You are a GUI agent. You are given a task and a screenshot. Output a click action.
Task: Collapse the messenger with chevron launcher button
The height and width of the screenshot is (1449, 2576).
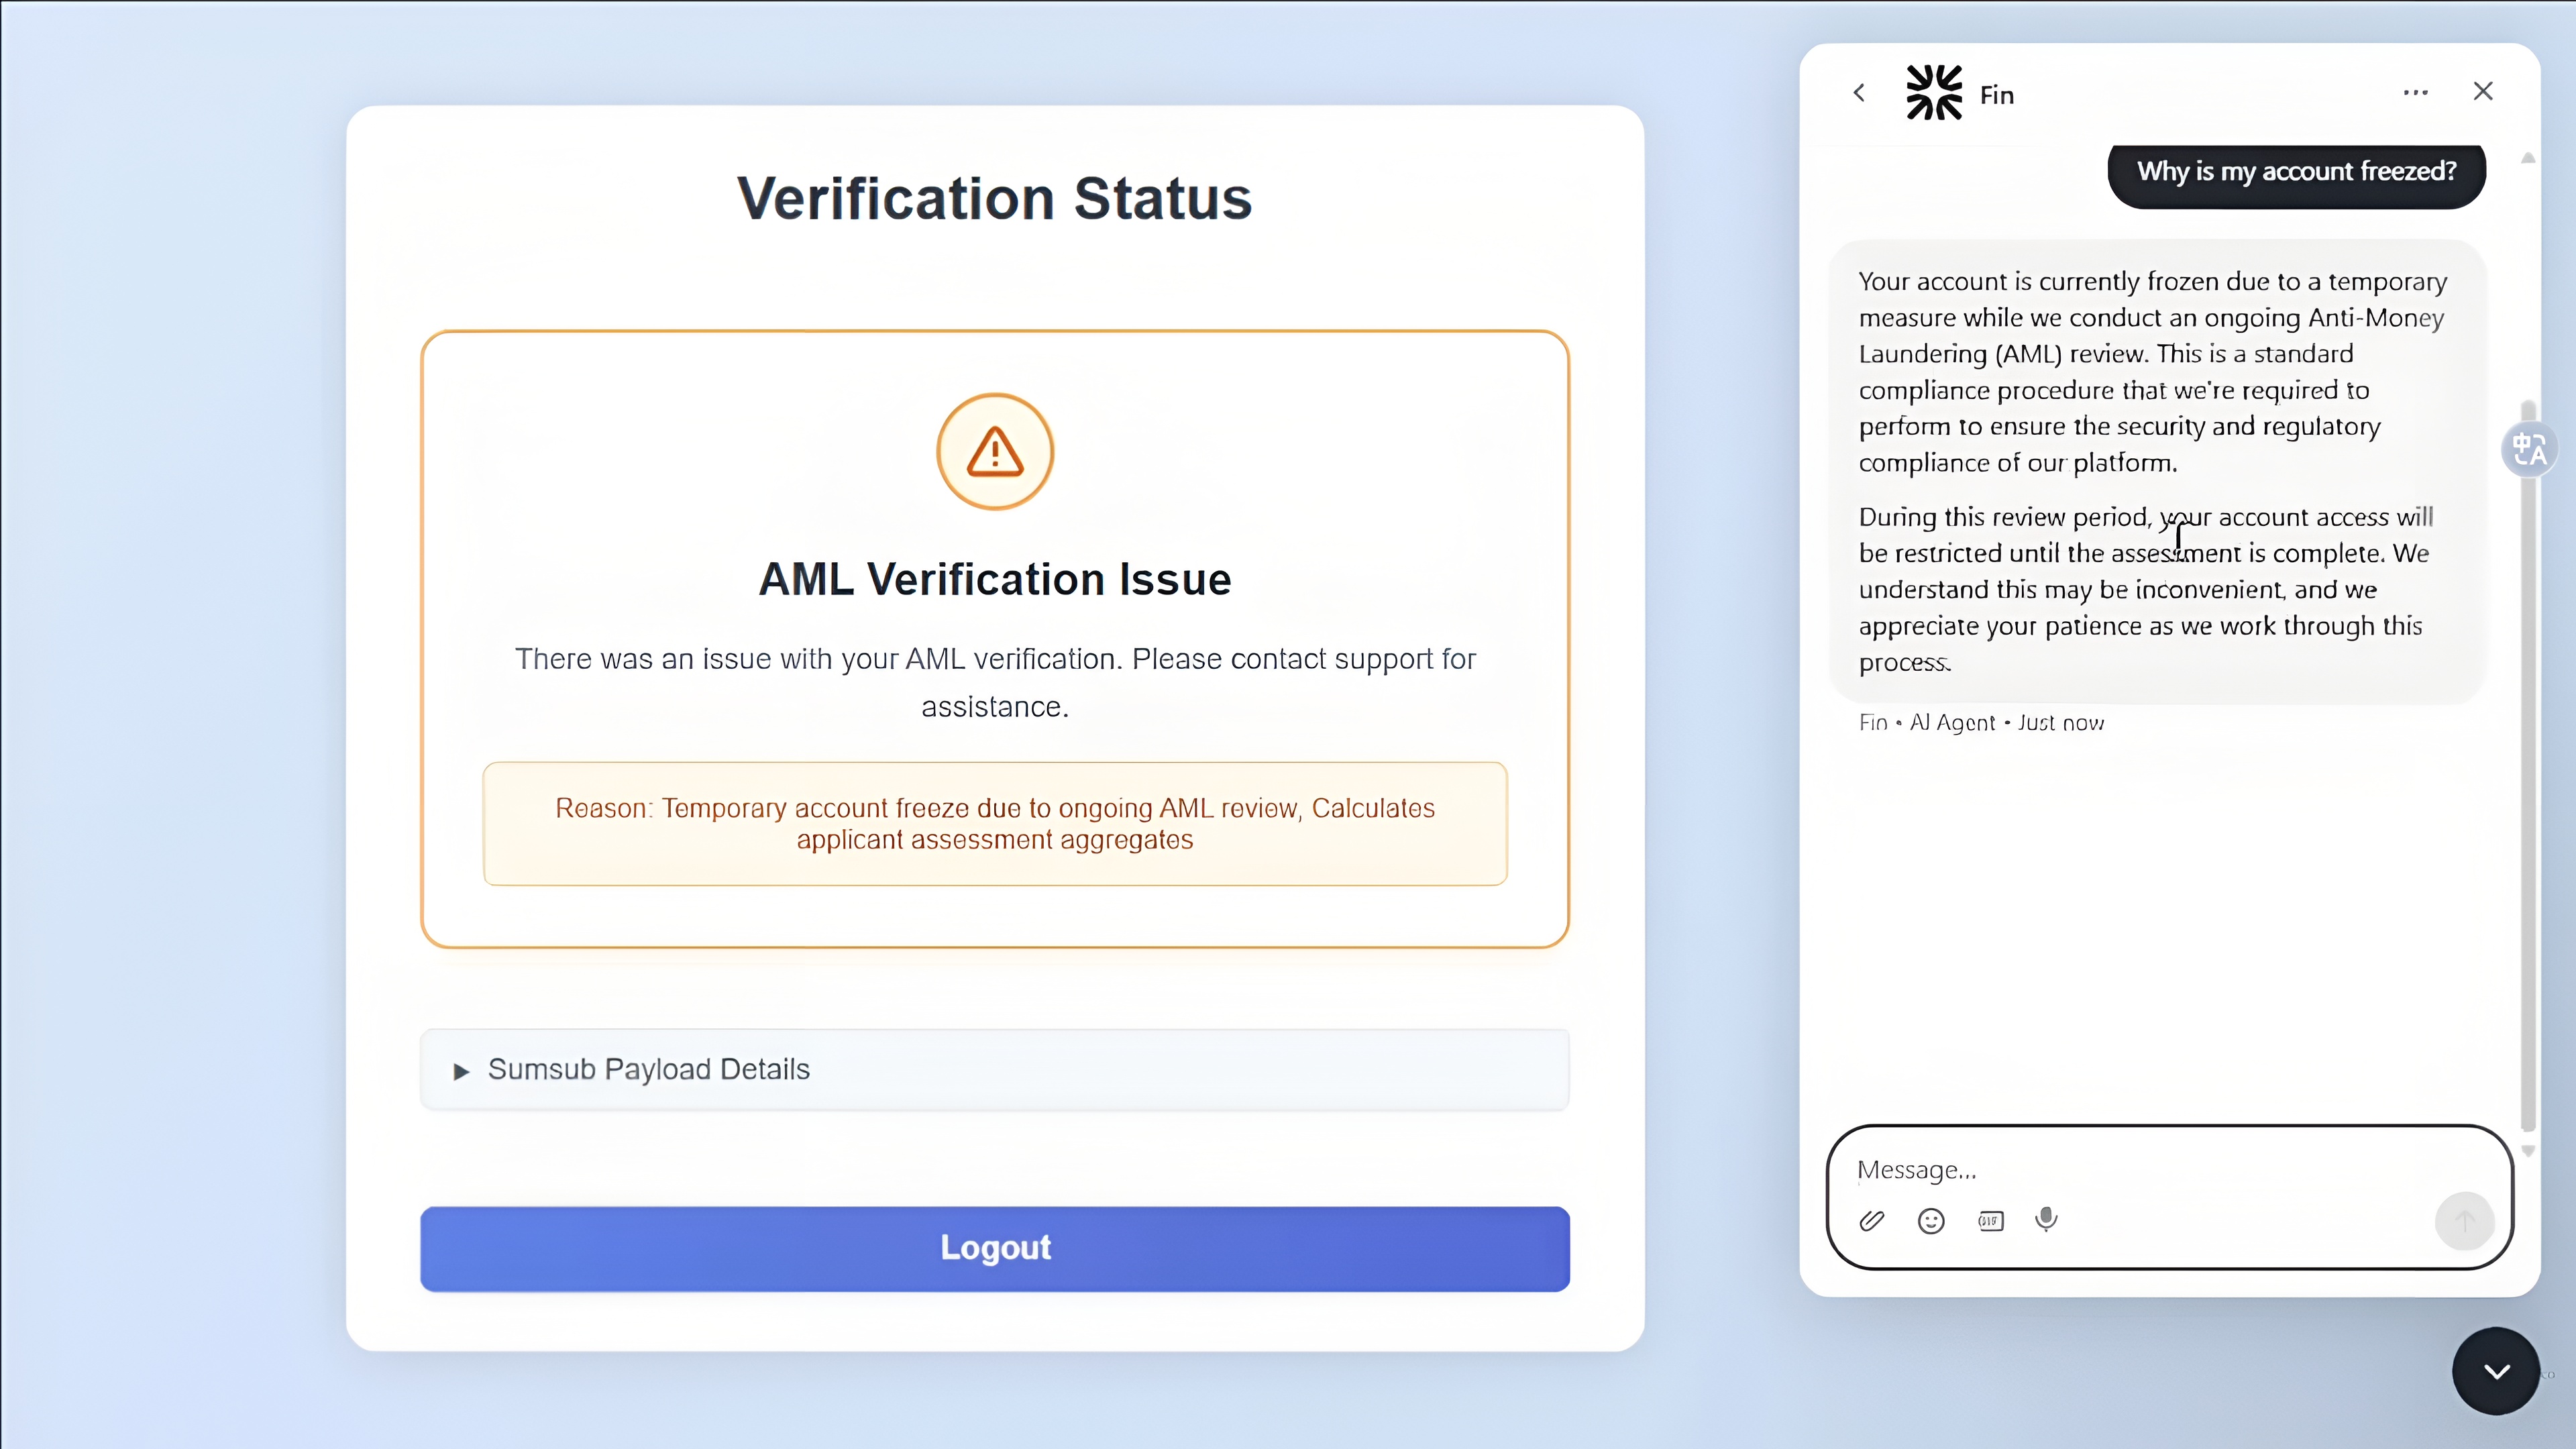pos(2496,1371)
